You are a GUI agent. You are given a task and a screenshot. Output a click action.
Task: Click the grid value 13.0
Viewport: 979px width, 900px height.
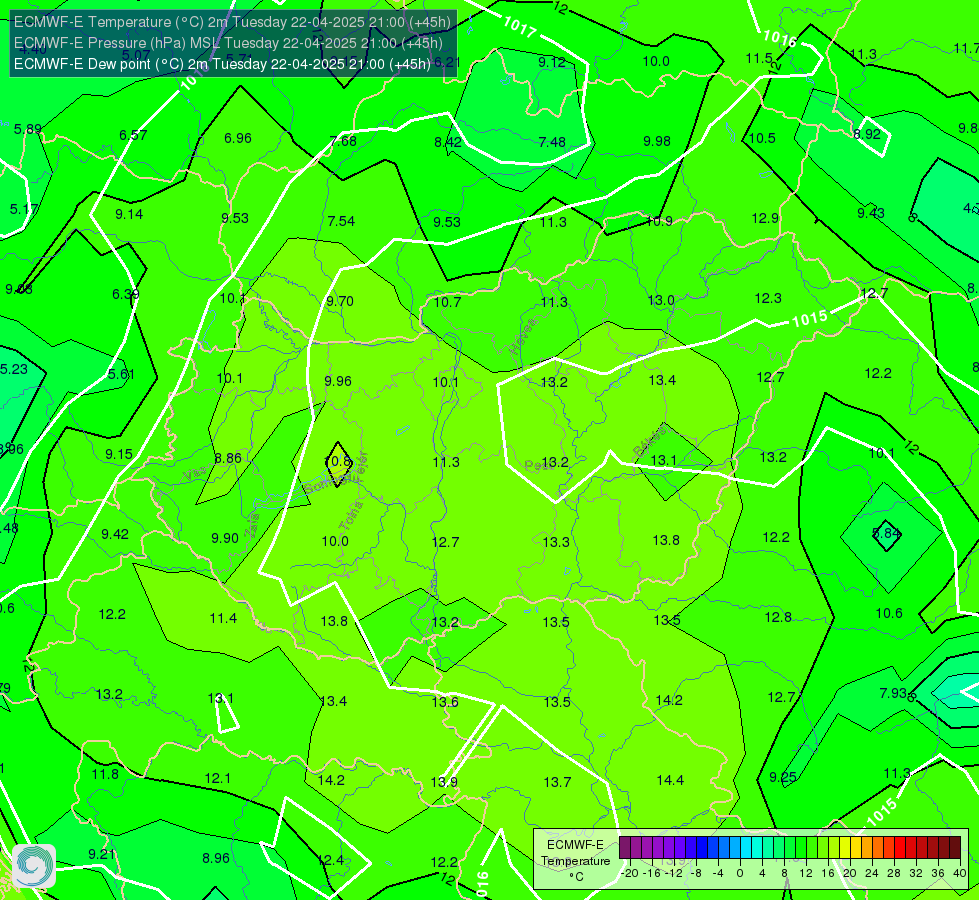point(661,300)
